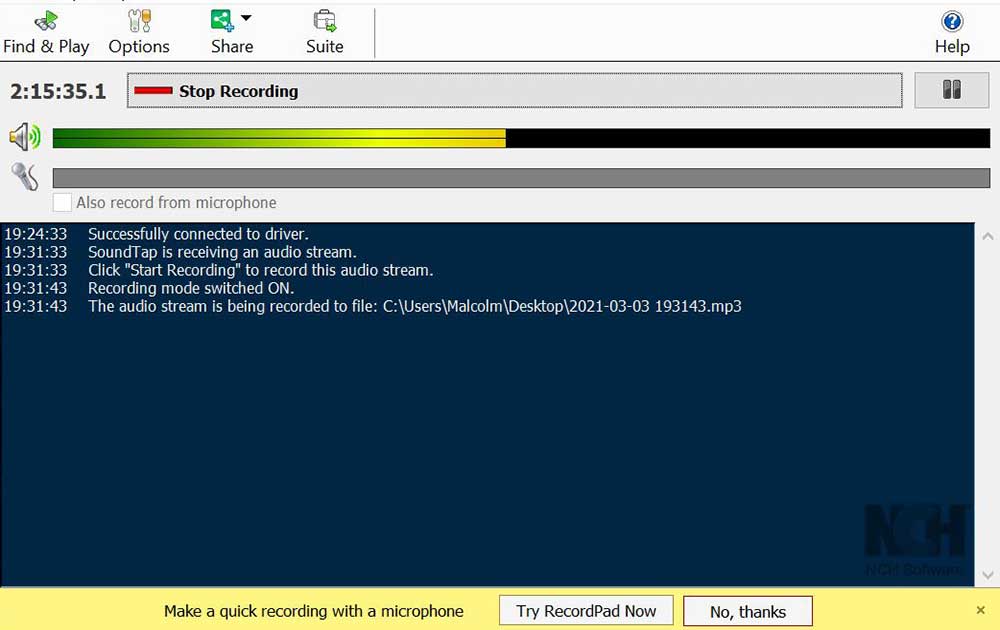
Task: Close the yellow promotion banner
Action: tap(980, 610)
